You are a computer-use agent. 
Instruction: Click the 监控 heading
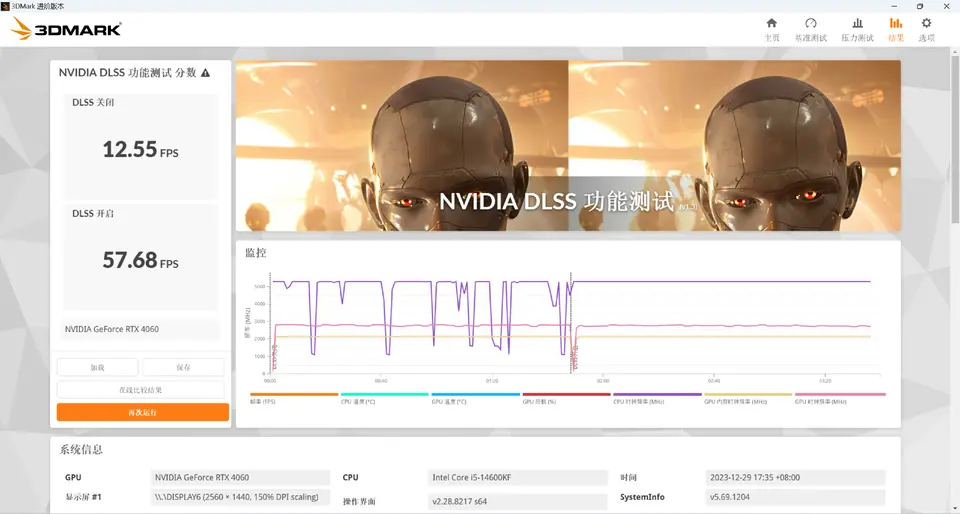pos(256,253)
